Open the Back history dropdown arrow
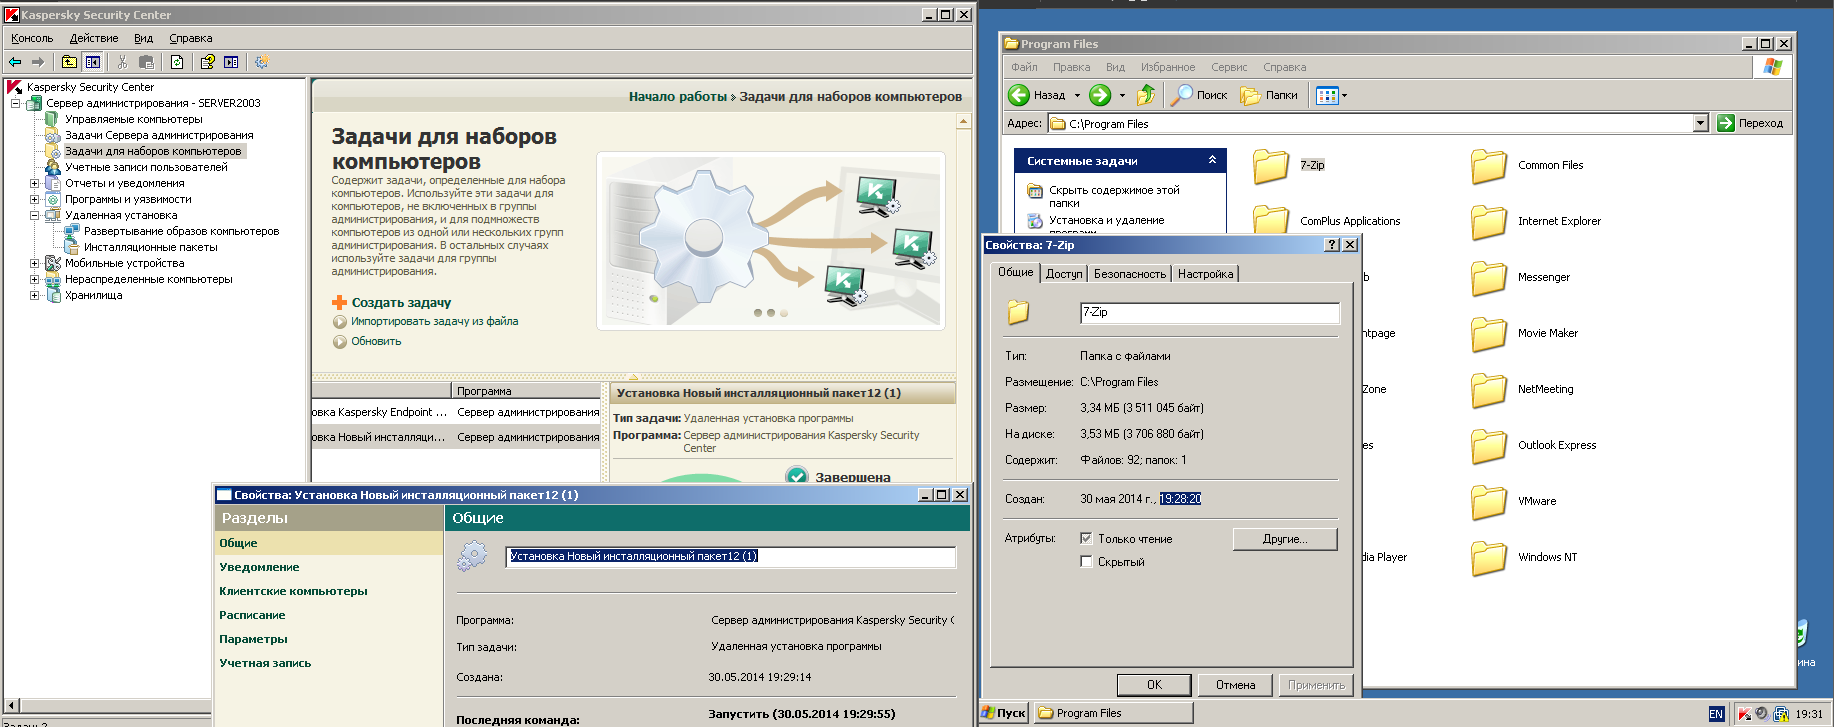This screenshot has width=1834, height=727. 1077,96
